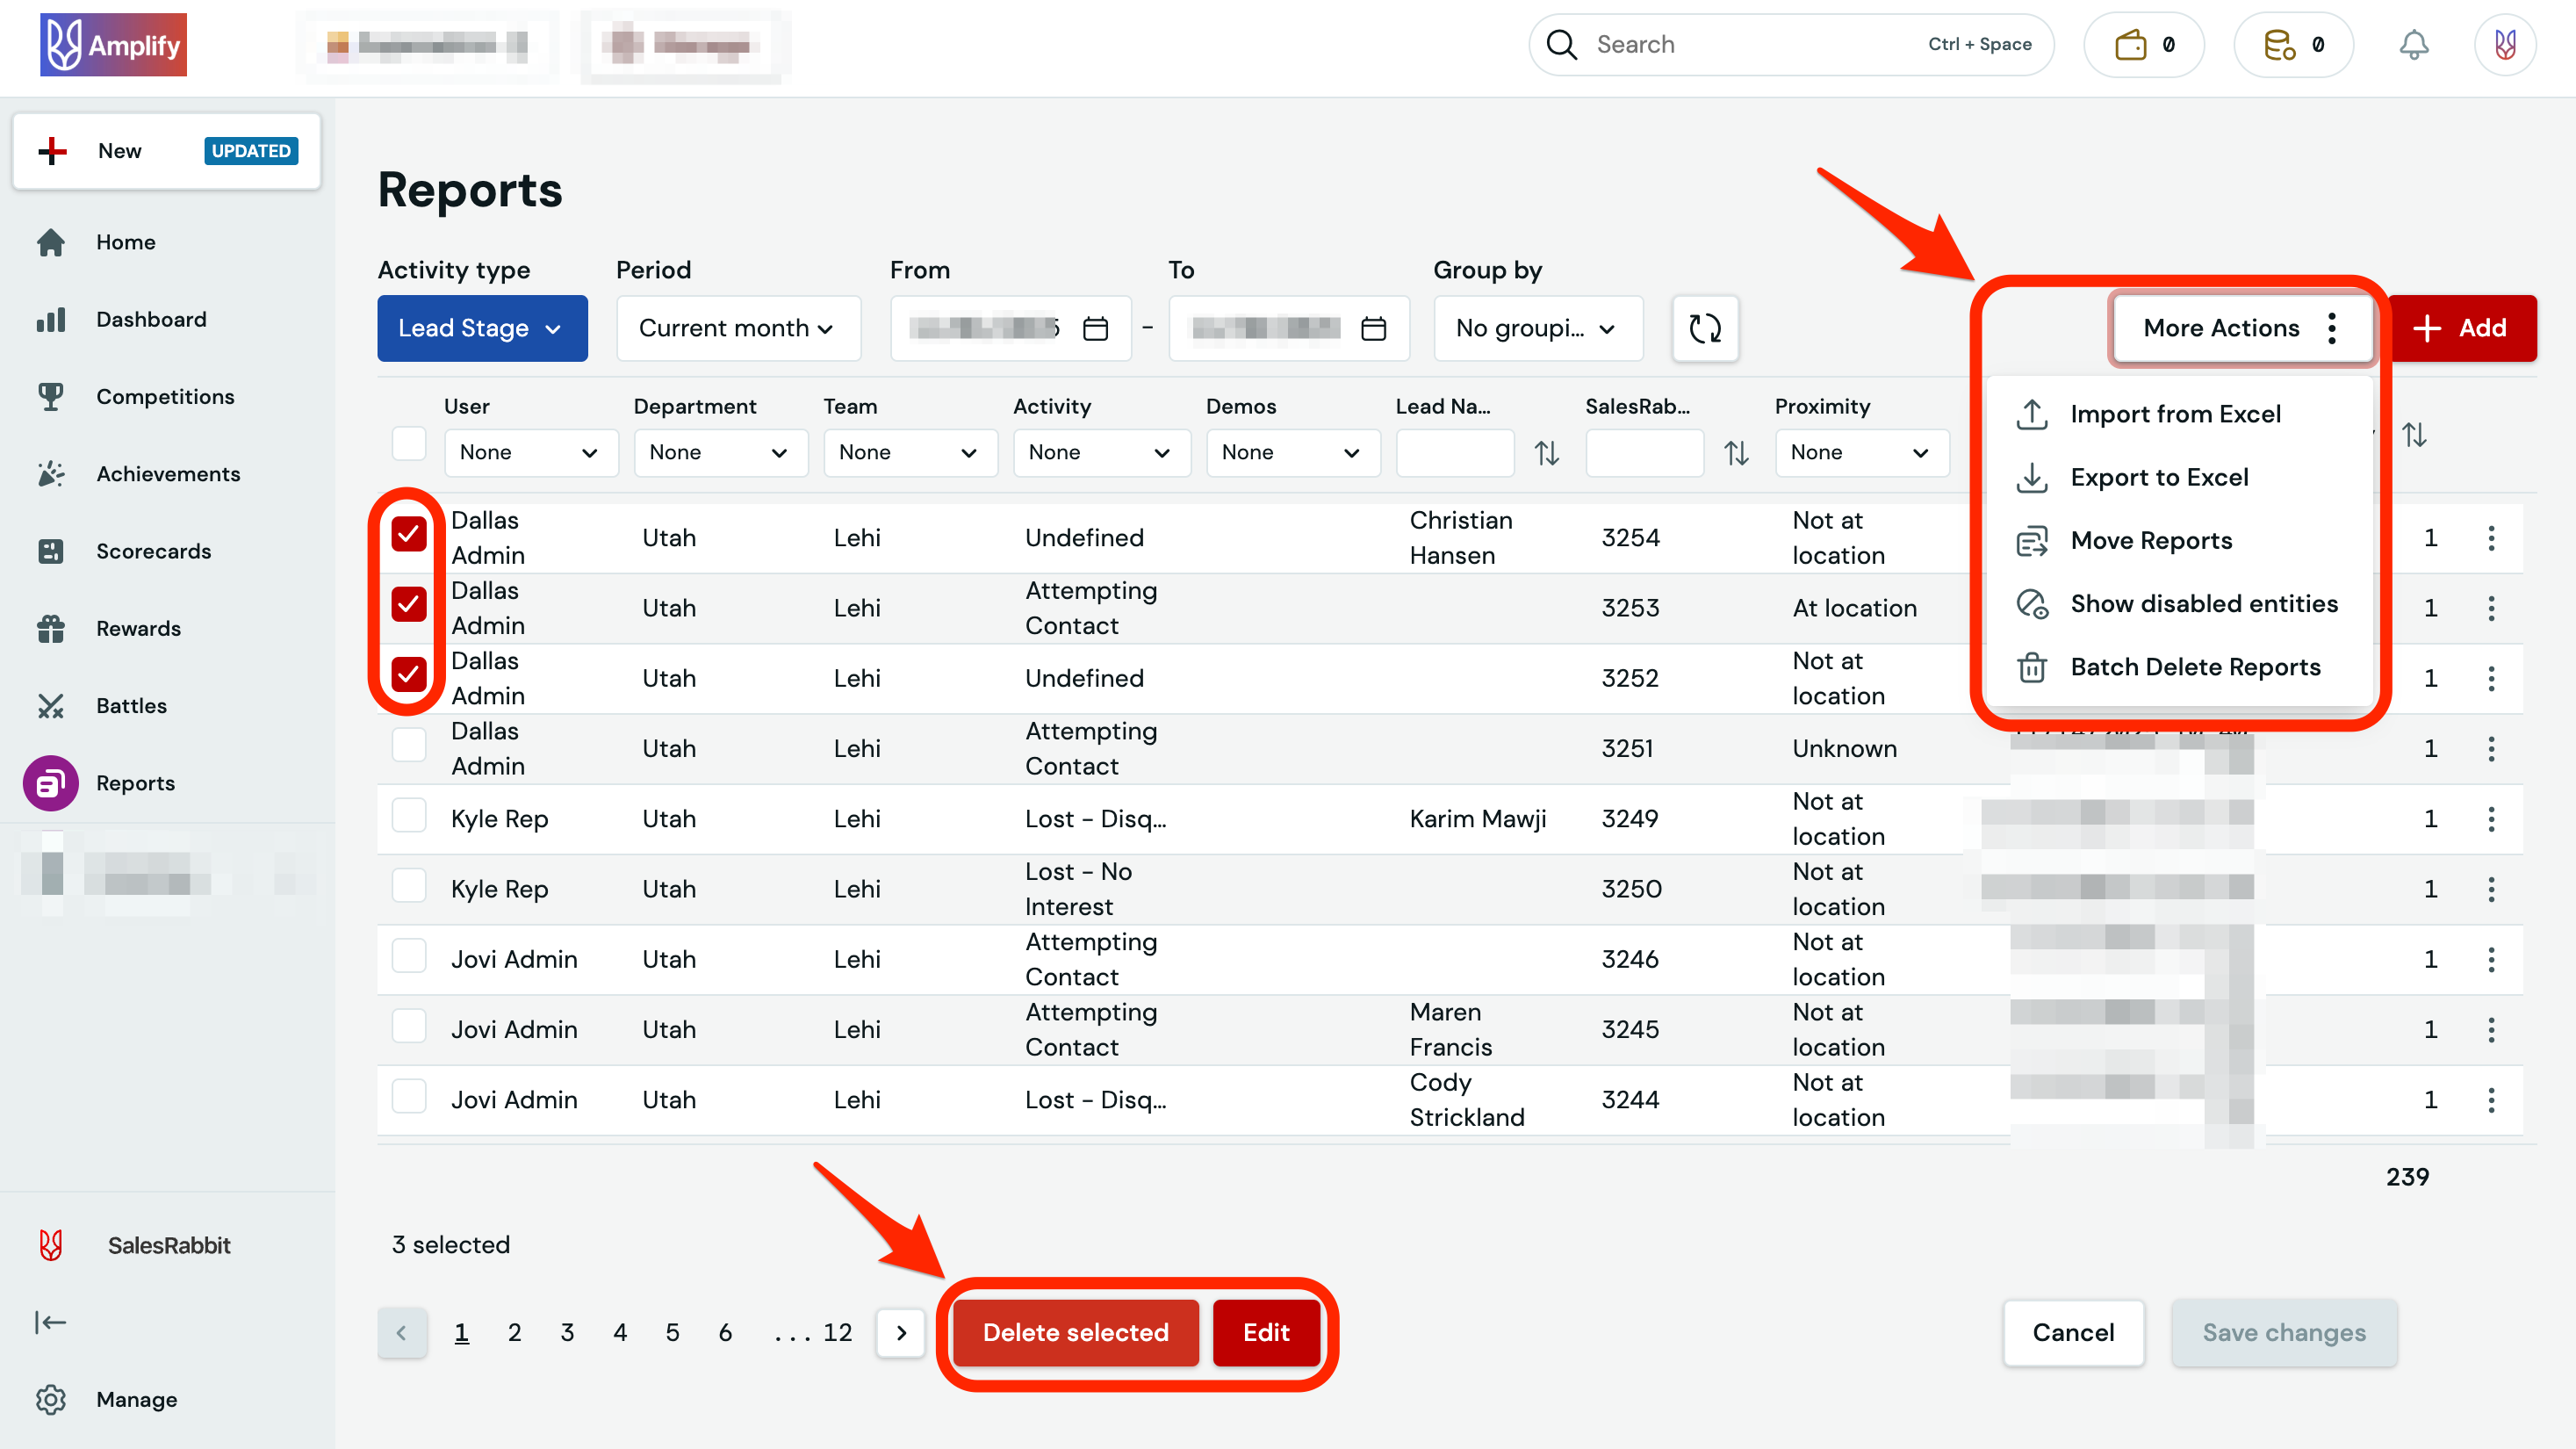Choose Export to Excel menu item
The image size is (2576, 1449).
pyautogui.click(x=2158, y=477)
